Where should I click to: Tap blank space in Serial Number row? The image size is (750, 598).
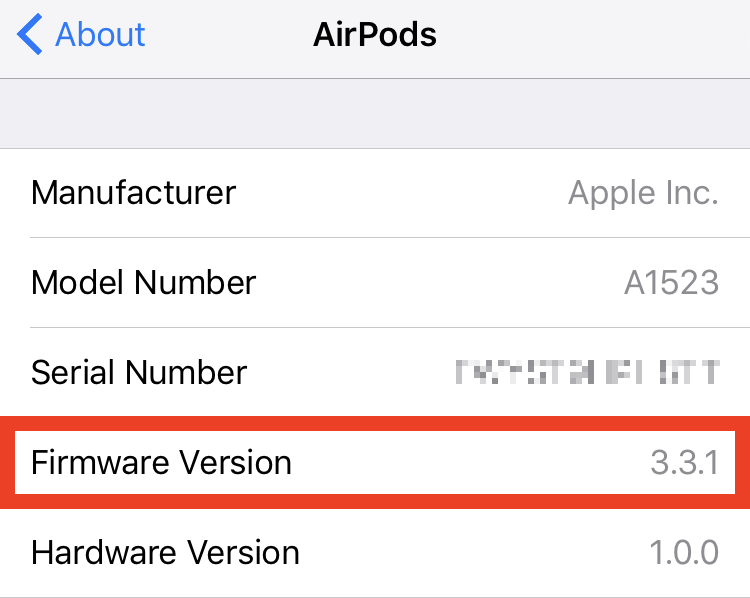352,372
